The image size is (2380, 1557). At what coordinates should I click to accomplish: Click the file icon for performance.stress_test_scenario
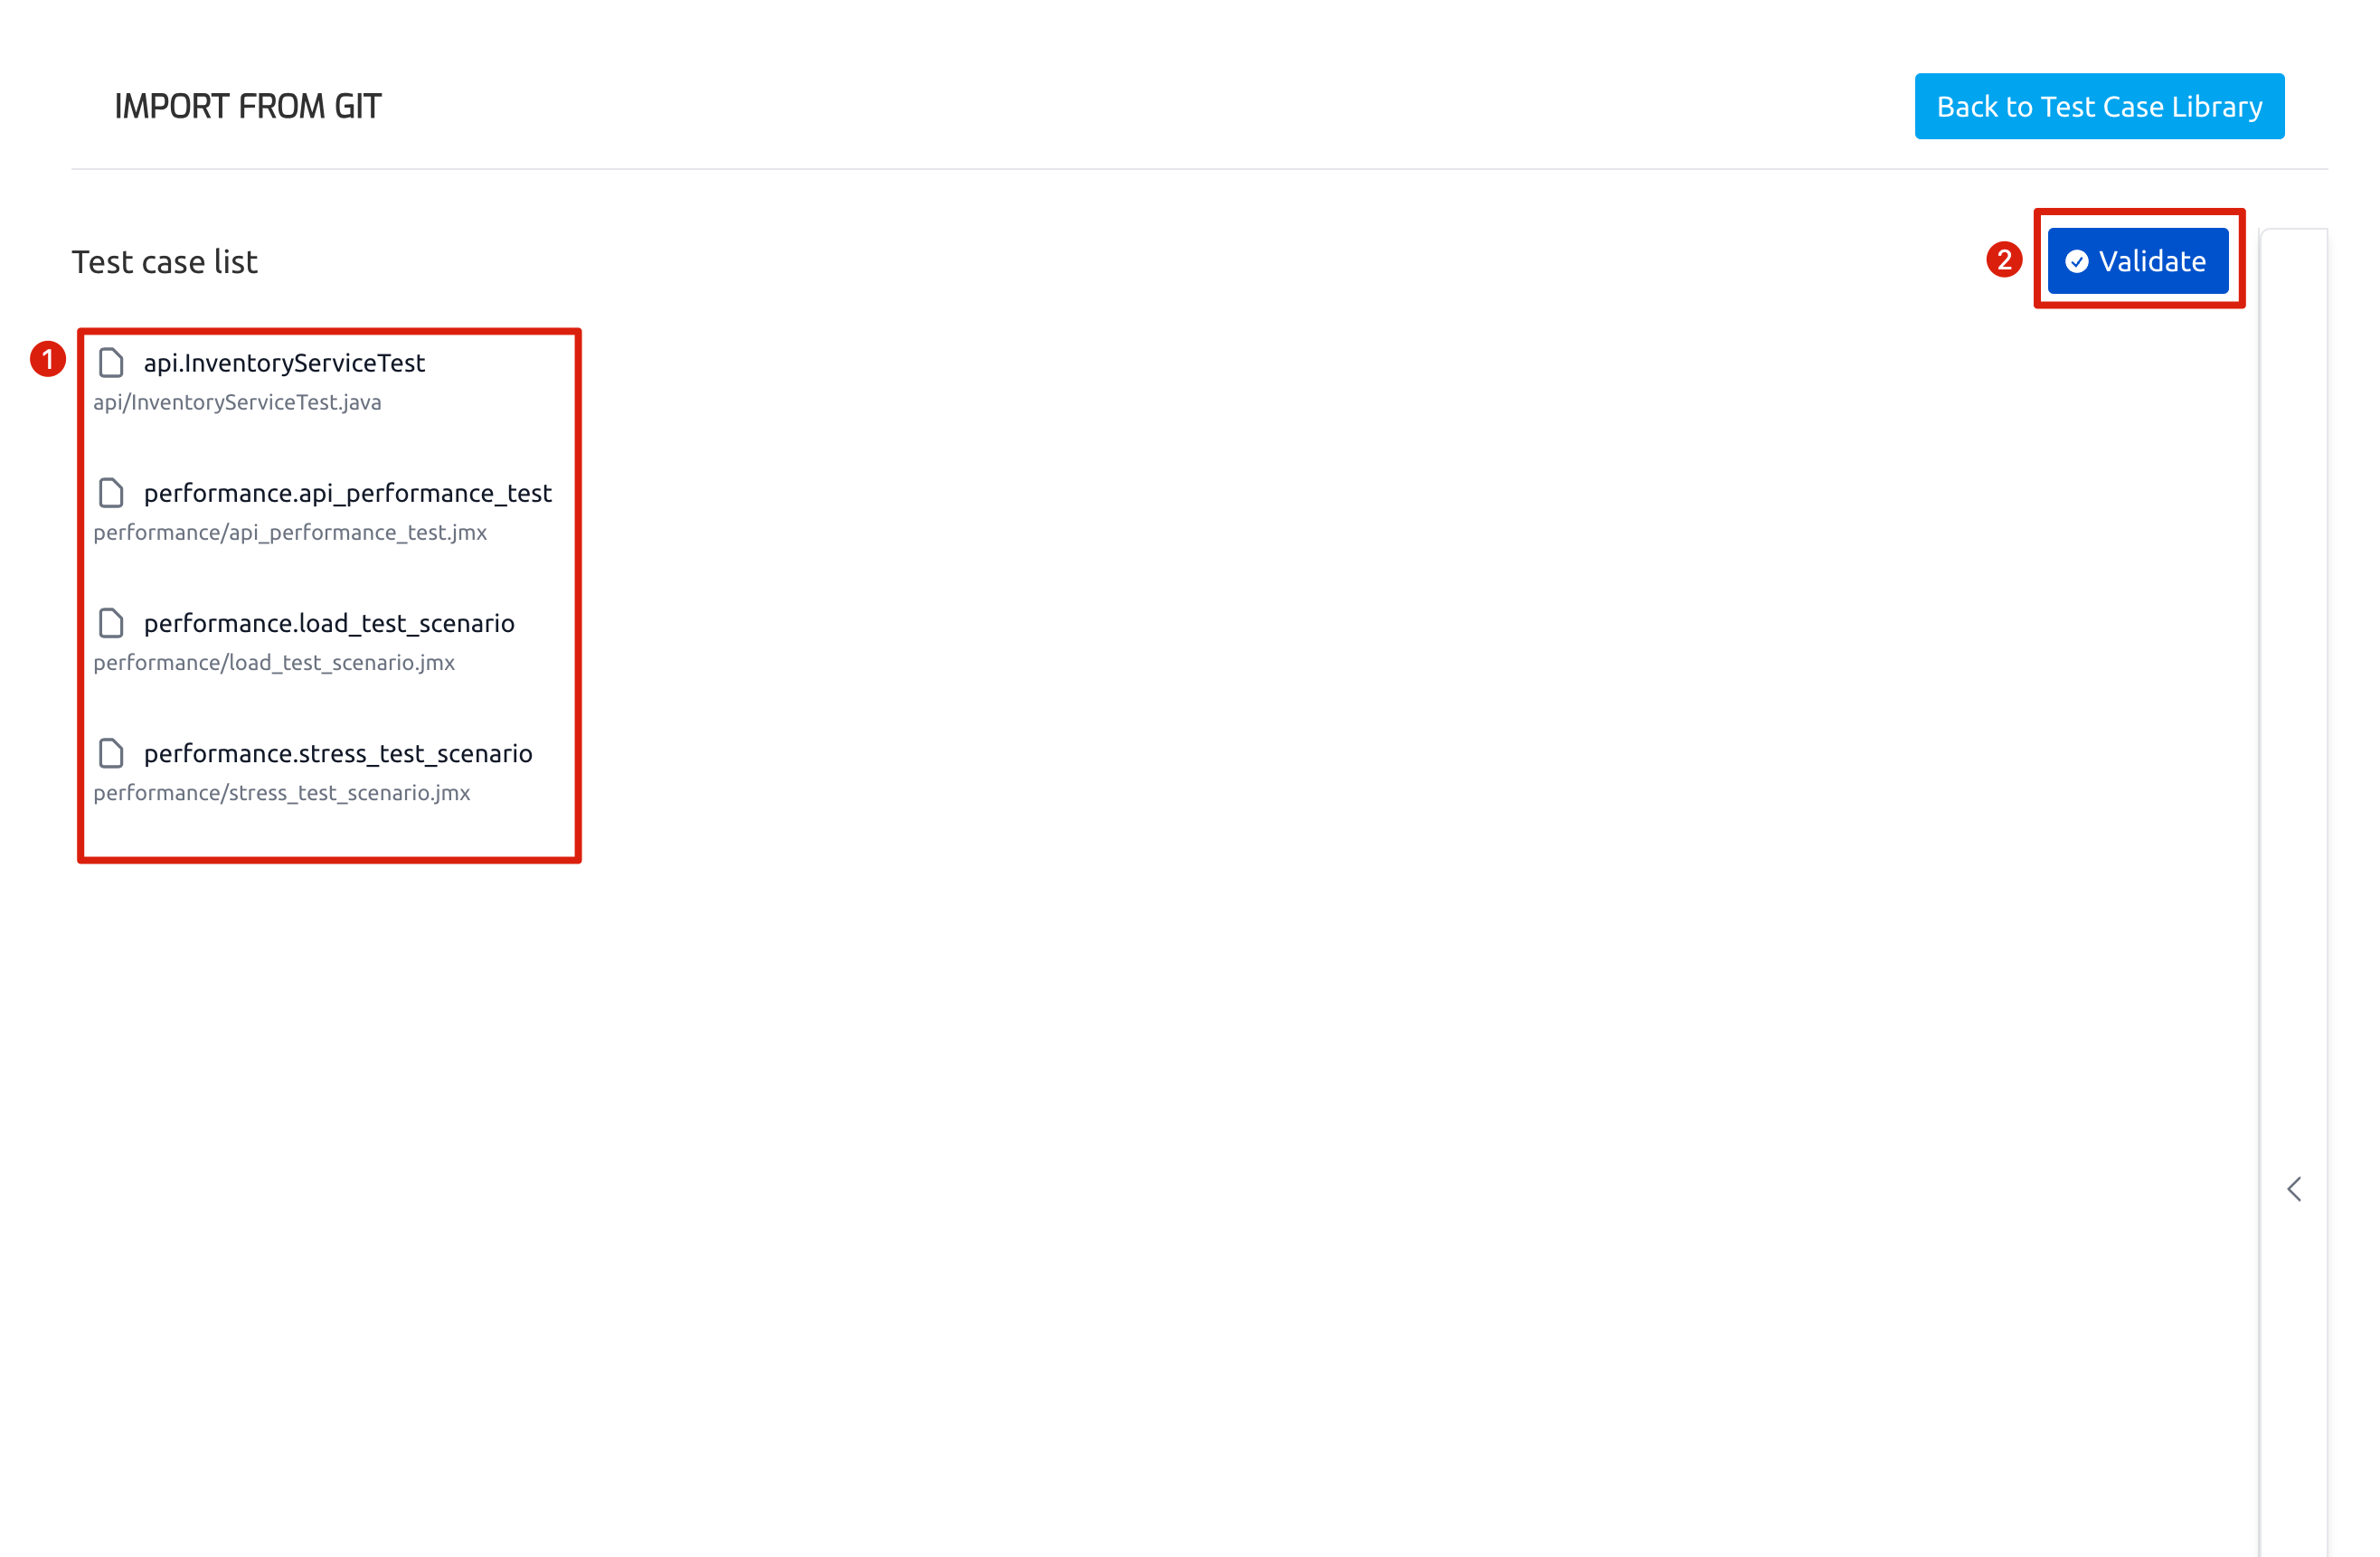point(111,752)
